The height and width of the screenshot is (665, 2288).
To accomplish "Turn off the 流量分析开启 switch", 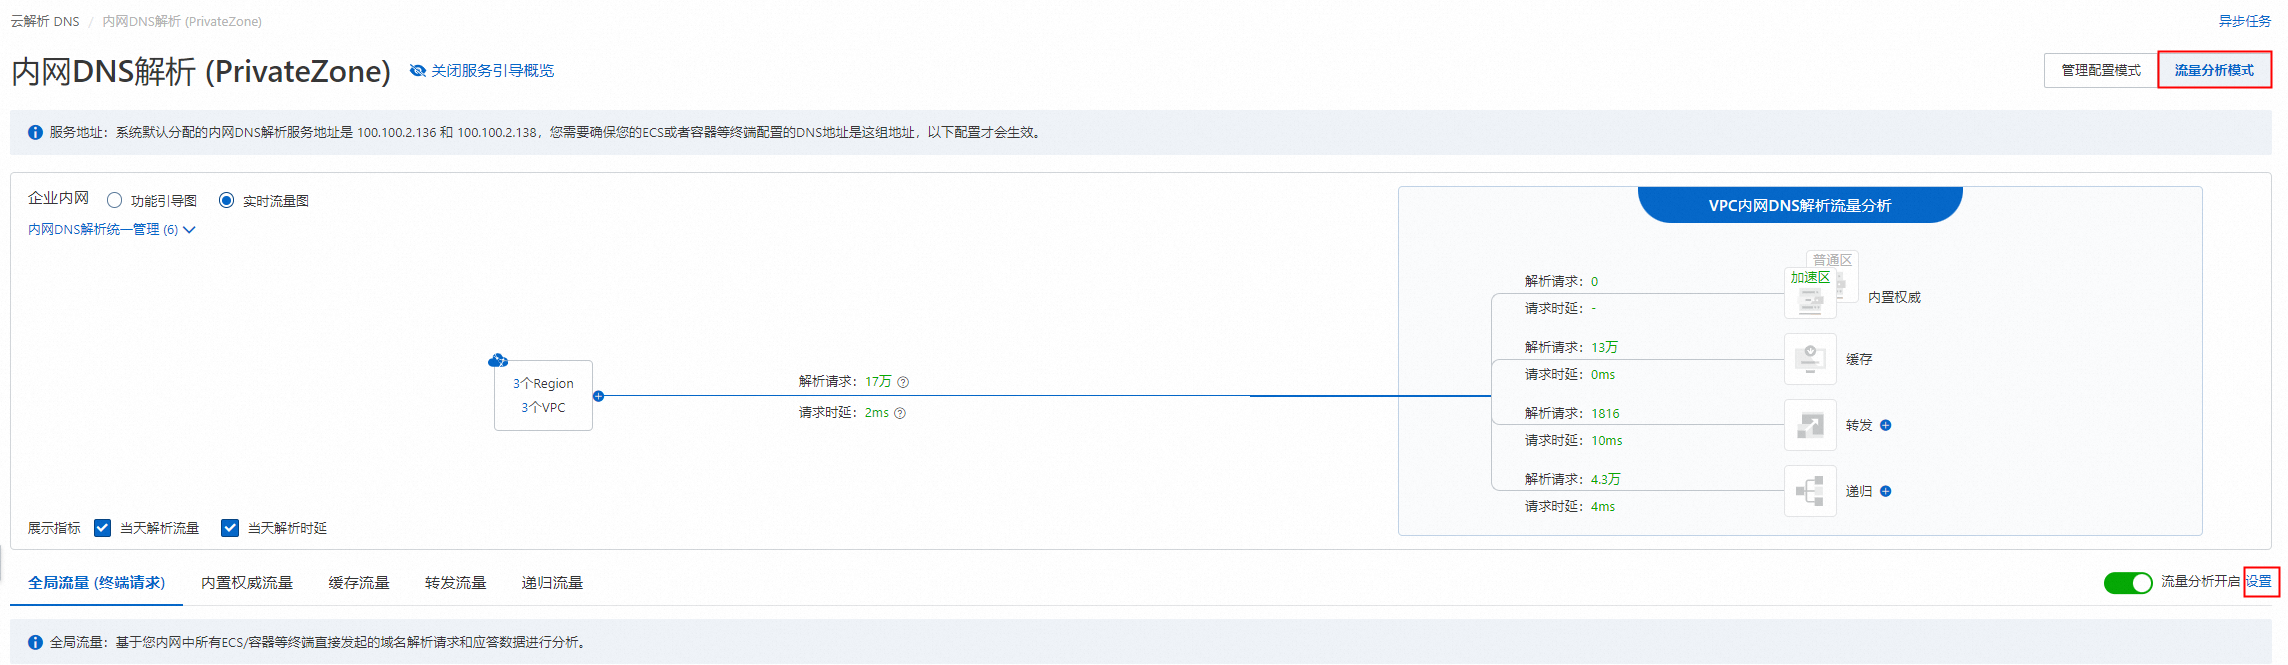I will (2128, 582).
